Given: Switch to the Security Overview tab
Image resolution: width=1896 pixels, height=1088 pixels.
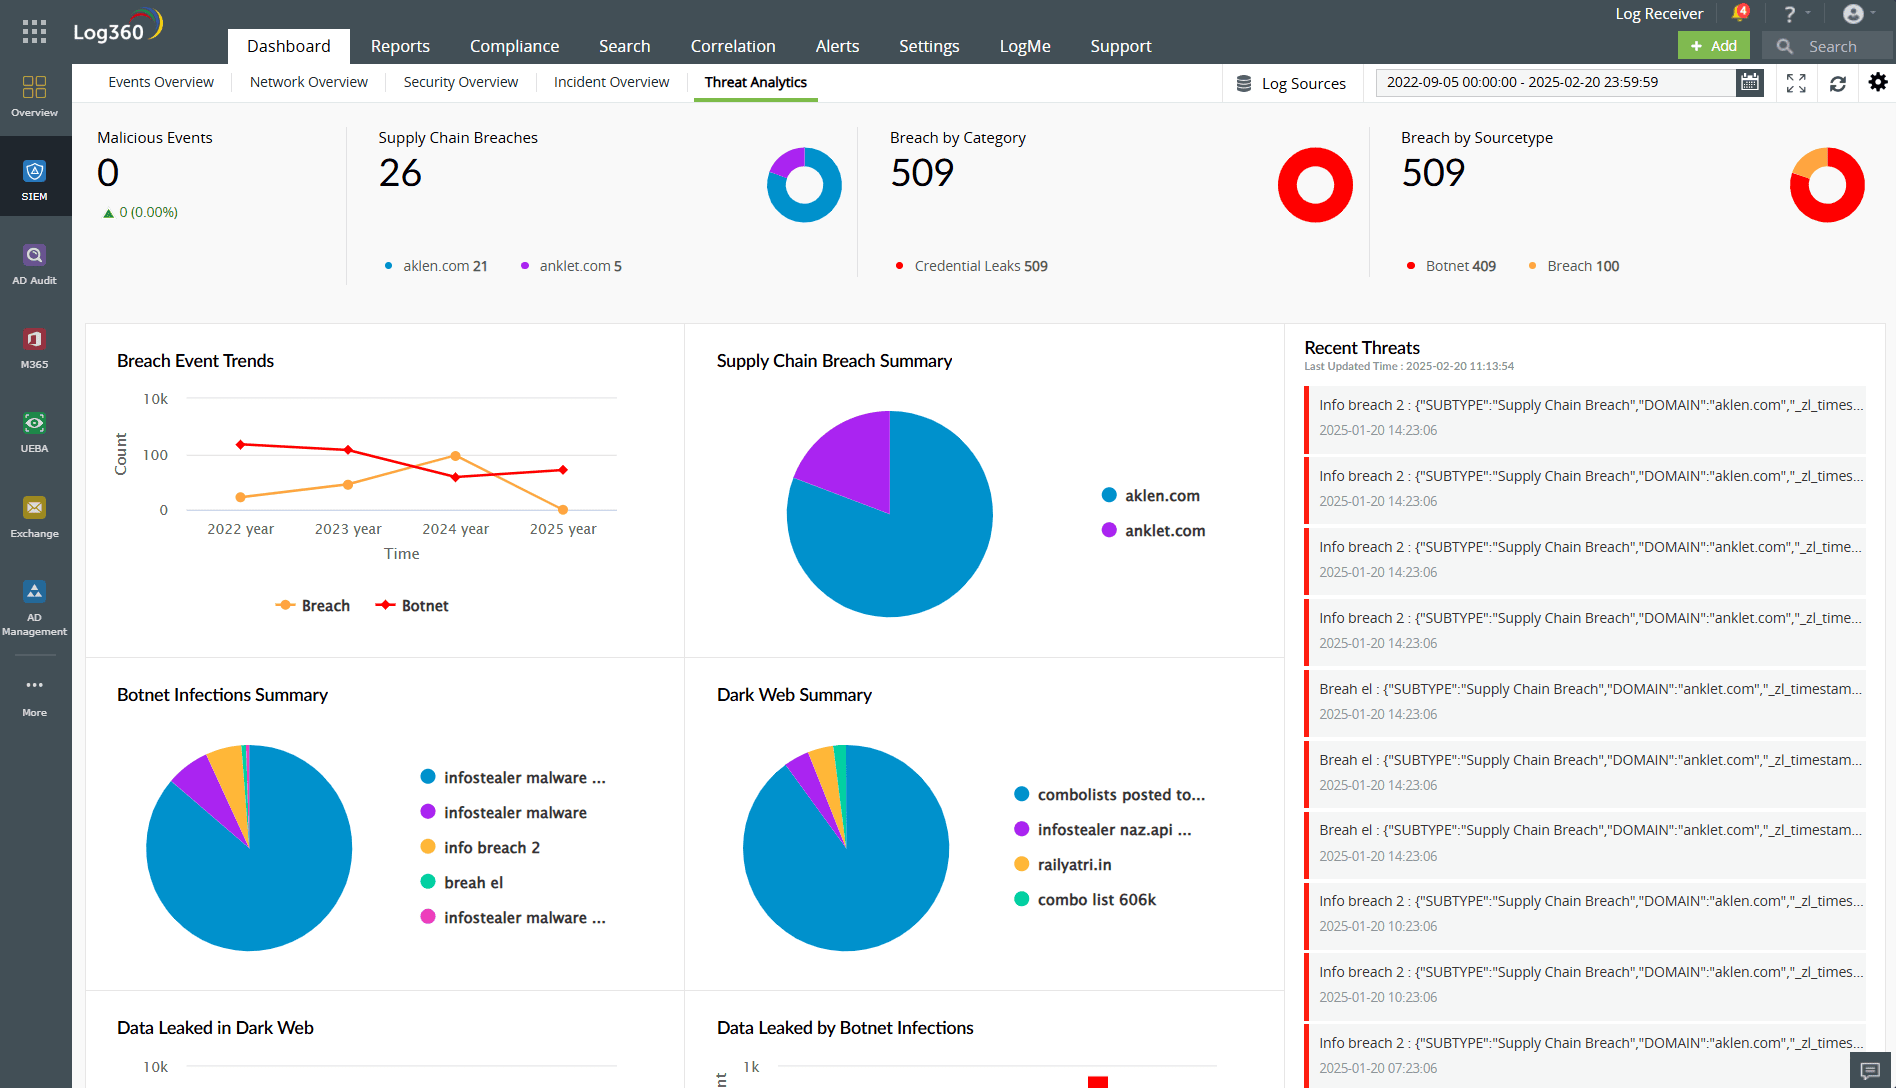Looking at the screenshot, I should pos(460,82).
